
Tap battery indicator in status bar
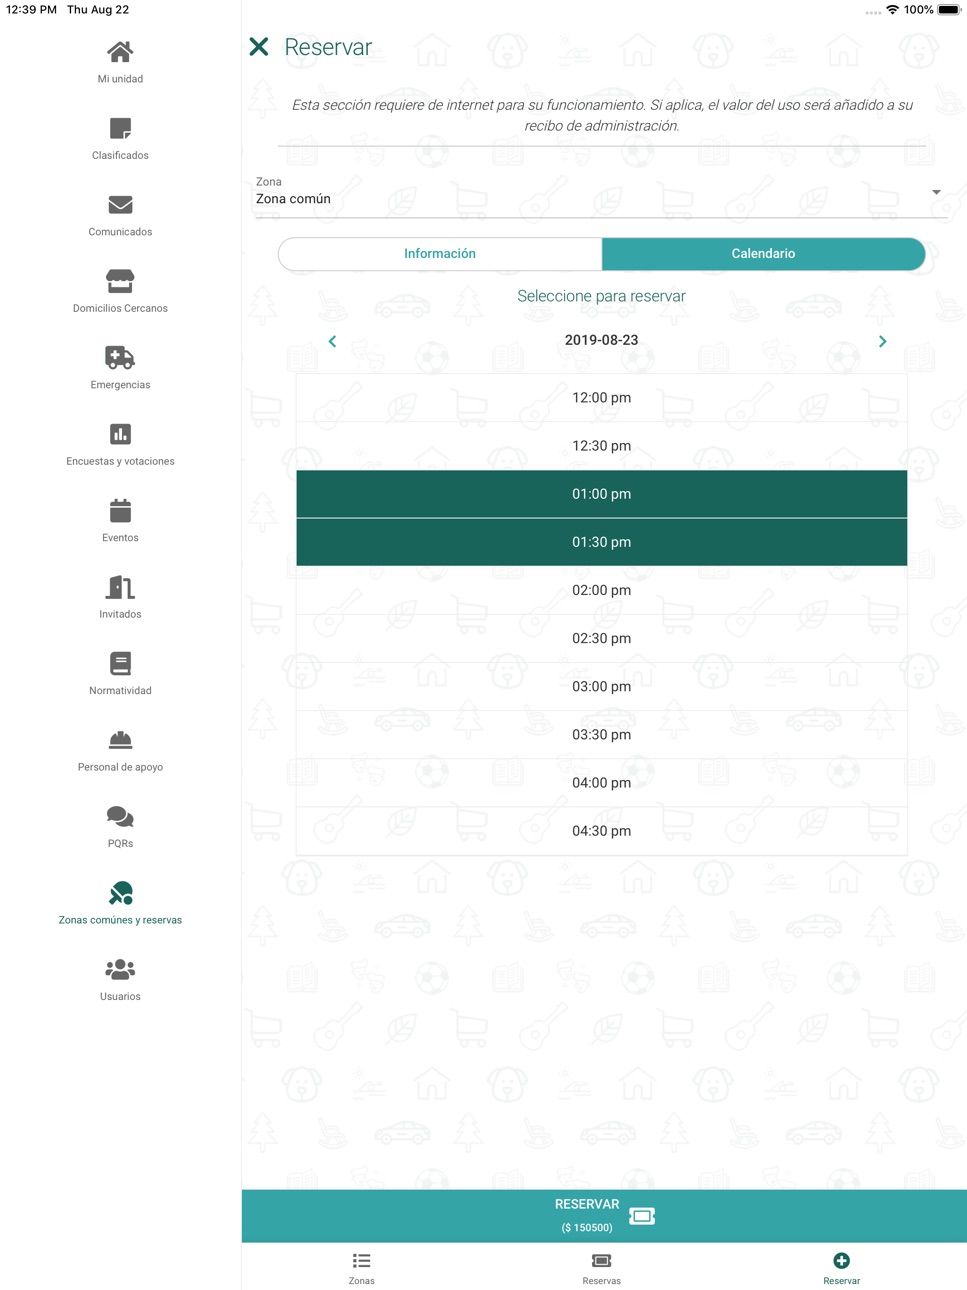click(x=949, y=10)
